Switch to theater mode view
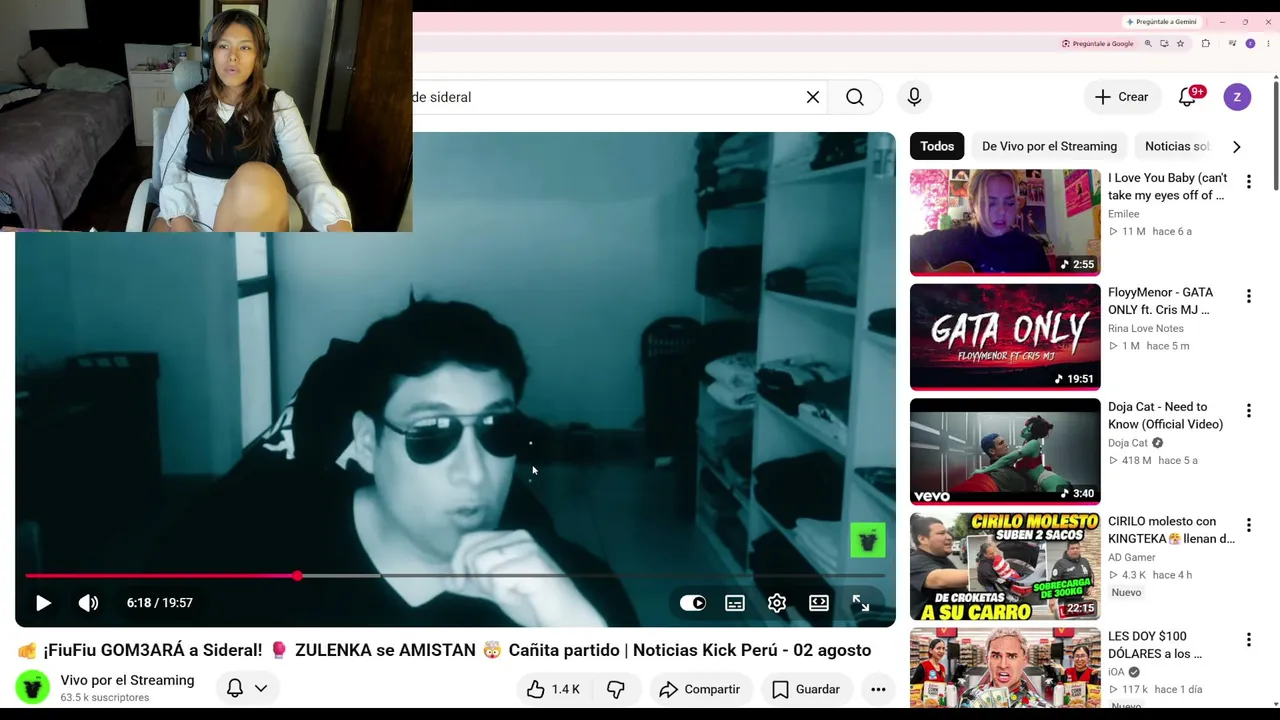Screen dimensions: 1280x720 pyautogui.click(x=819, y=603)
